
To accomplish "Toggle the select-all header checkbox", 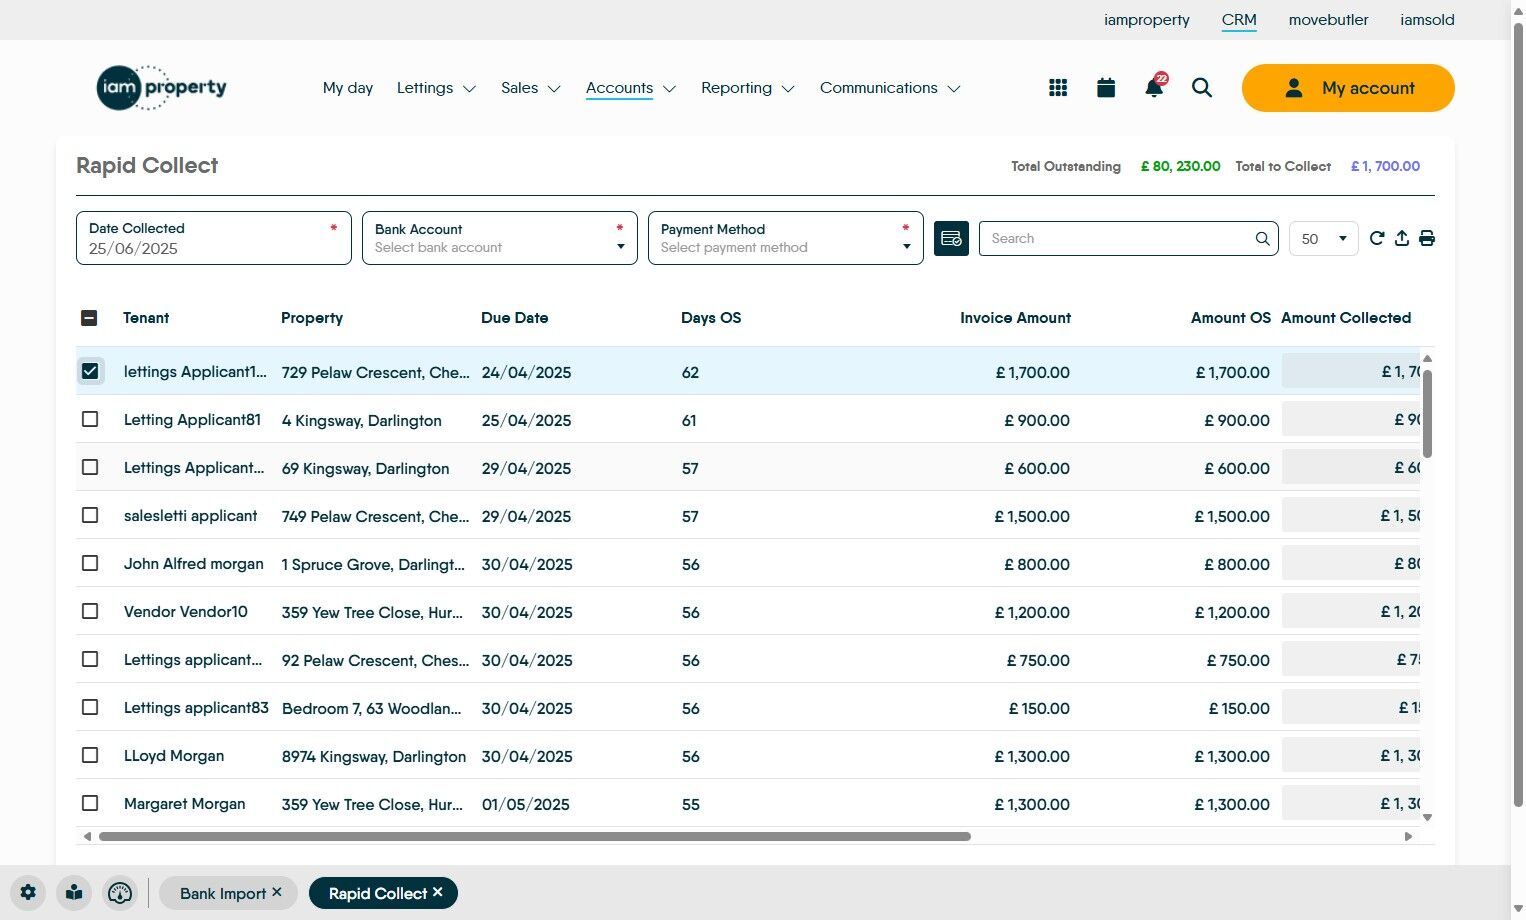I will (89, 318).
